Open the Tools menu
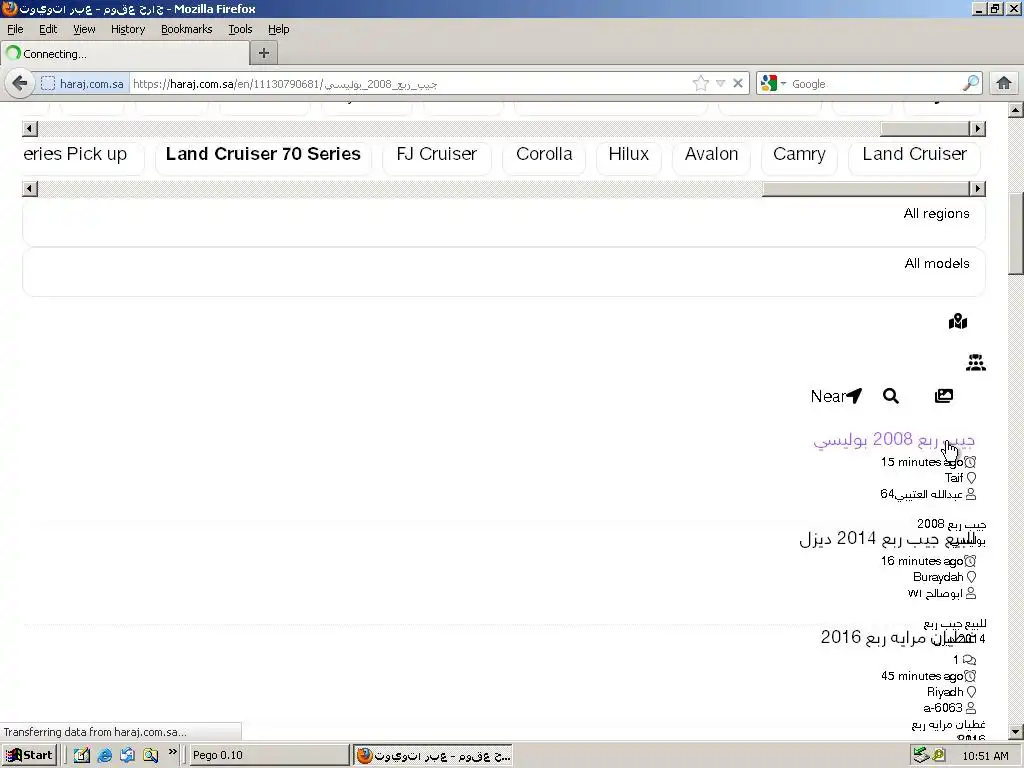 240,29
